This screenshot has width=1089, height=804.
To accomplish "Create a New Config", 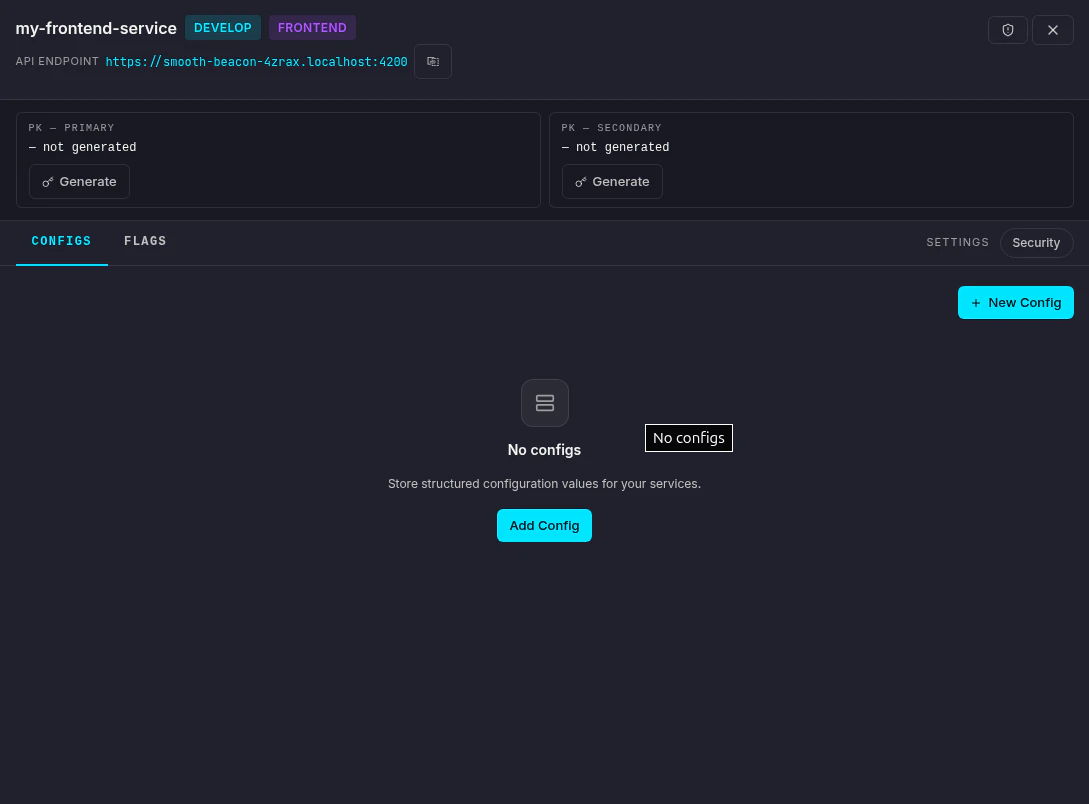I will pos(1015,303).
